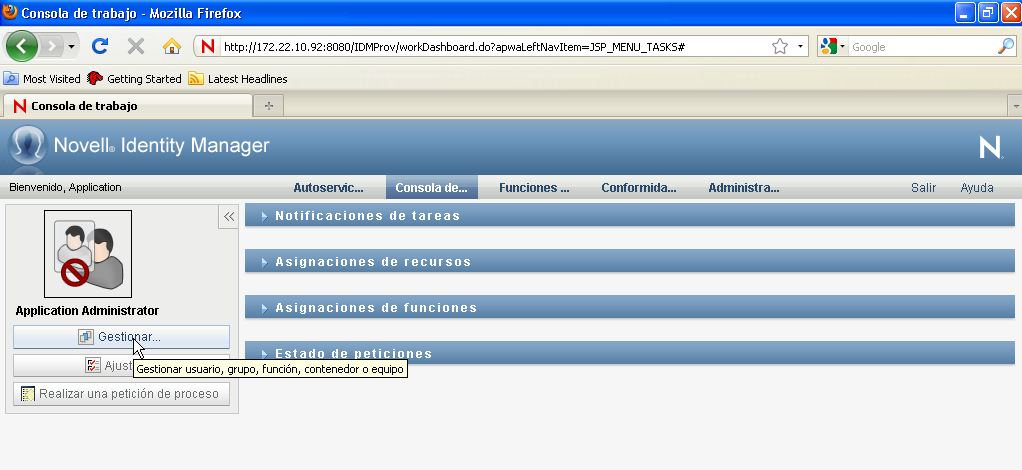Screen dimensions: 1022x470
Task: Click the Application Administrator user photo
Action: click(88, 254)
